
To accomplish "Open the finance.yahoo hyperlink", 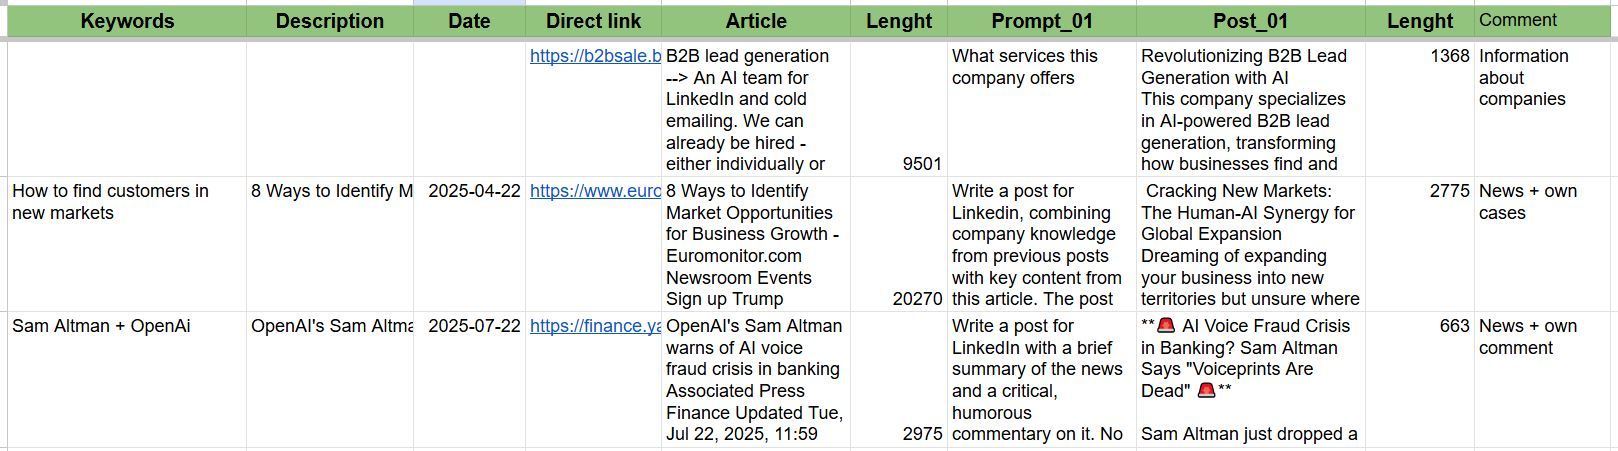I will [595, 326].
